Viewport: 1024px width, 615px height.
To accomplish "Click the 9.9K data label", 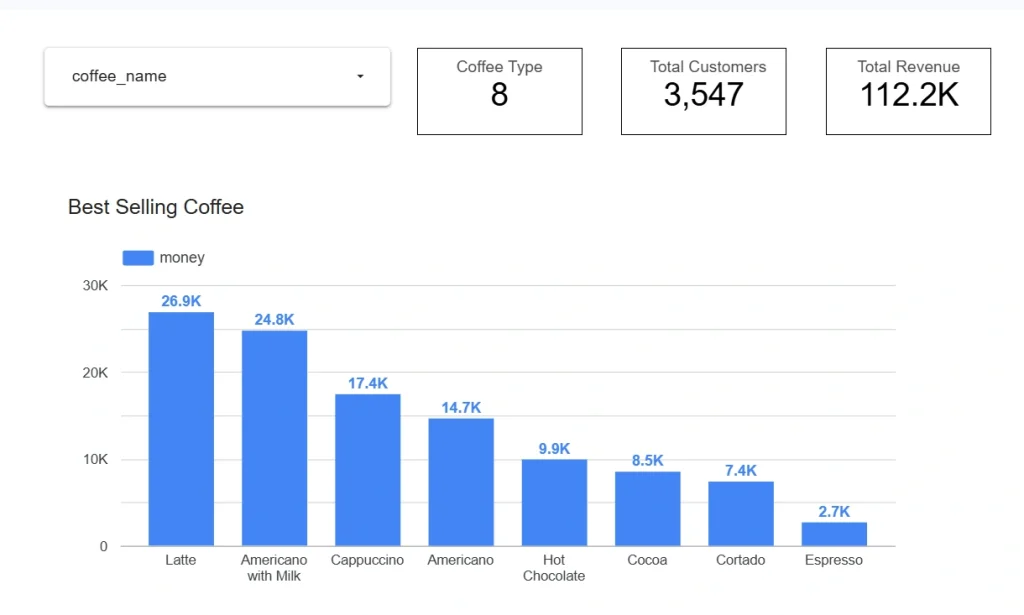I will [x=554, y=449].
